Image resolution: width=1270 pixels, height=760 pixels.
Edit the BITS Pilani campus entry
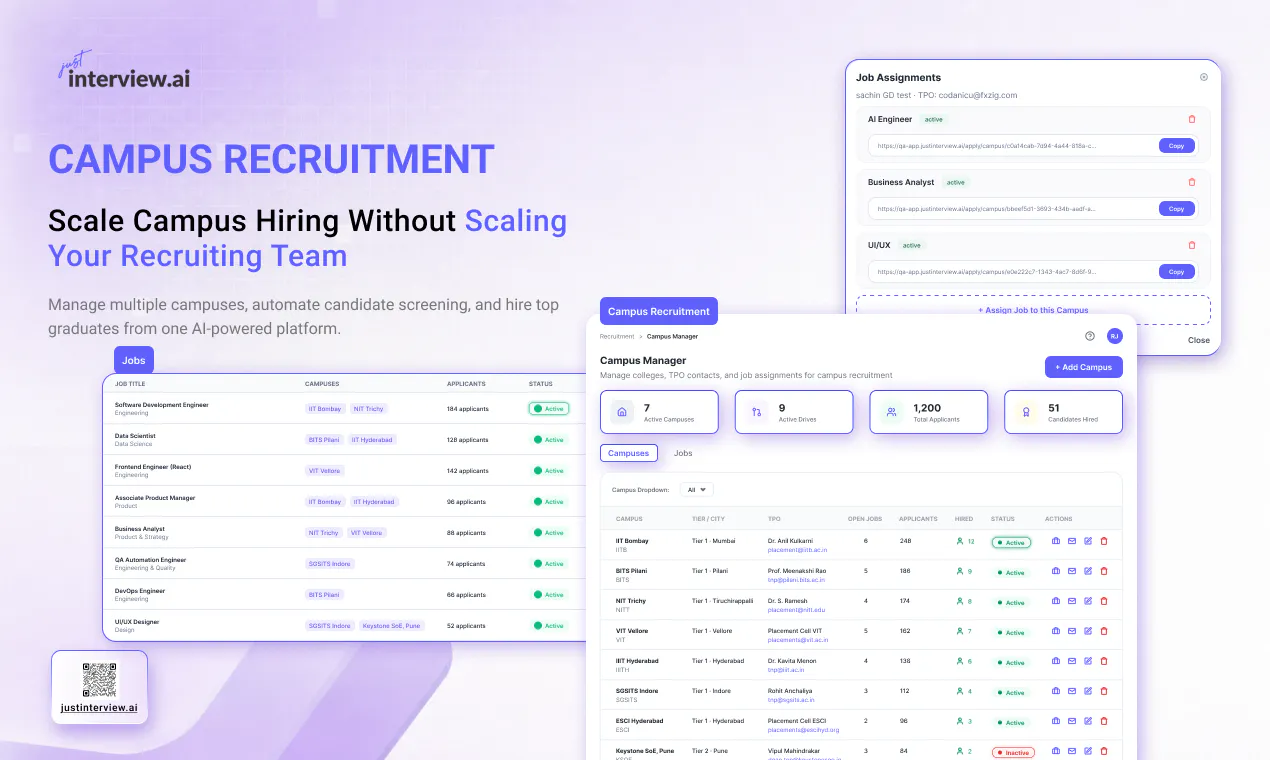pos(1088,571)
